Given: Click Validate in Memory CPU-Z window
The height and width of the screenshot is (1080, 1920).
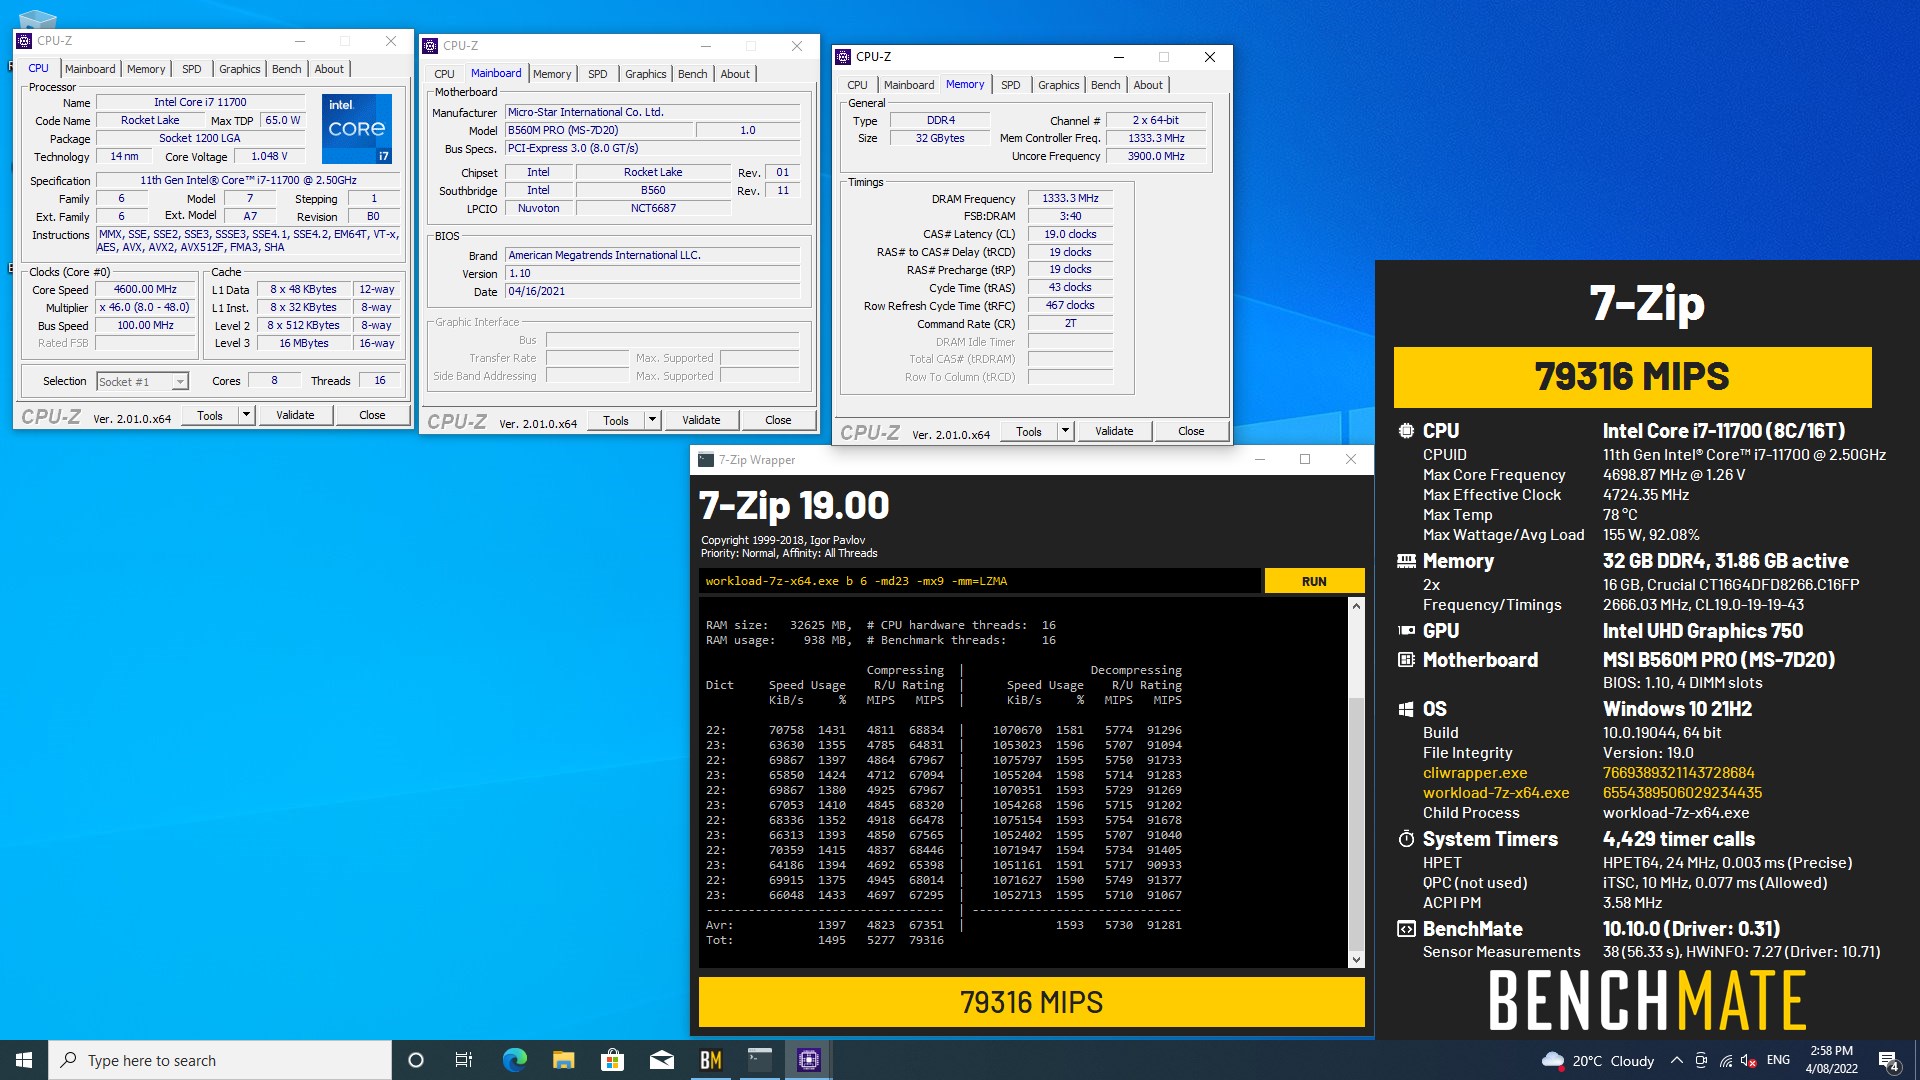Looking at the screenshot, I should tap(1114, 431).
